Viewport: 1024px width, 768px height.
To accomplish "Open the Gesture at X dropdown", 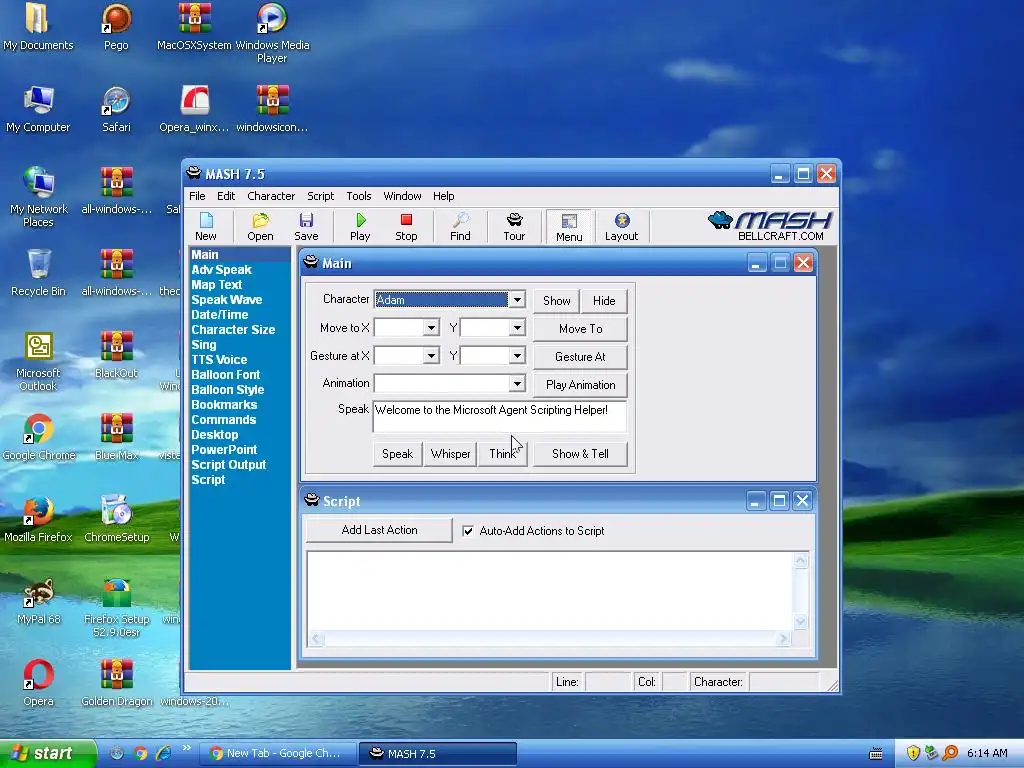I will pos(430,356).
